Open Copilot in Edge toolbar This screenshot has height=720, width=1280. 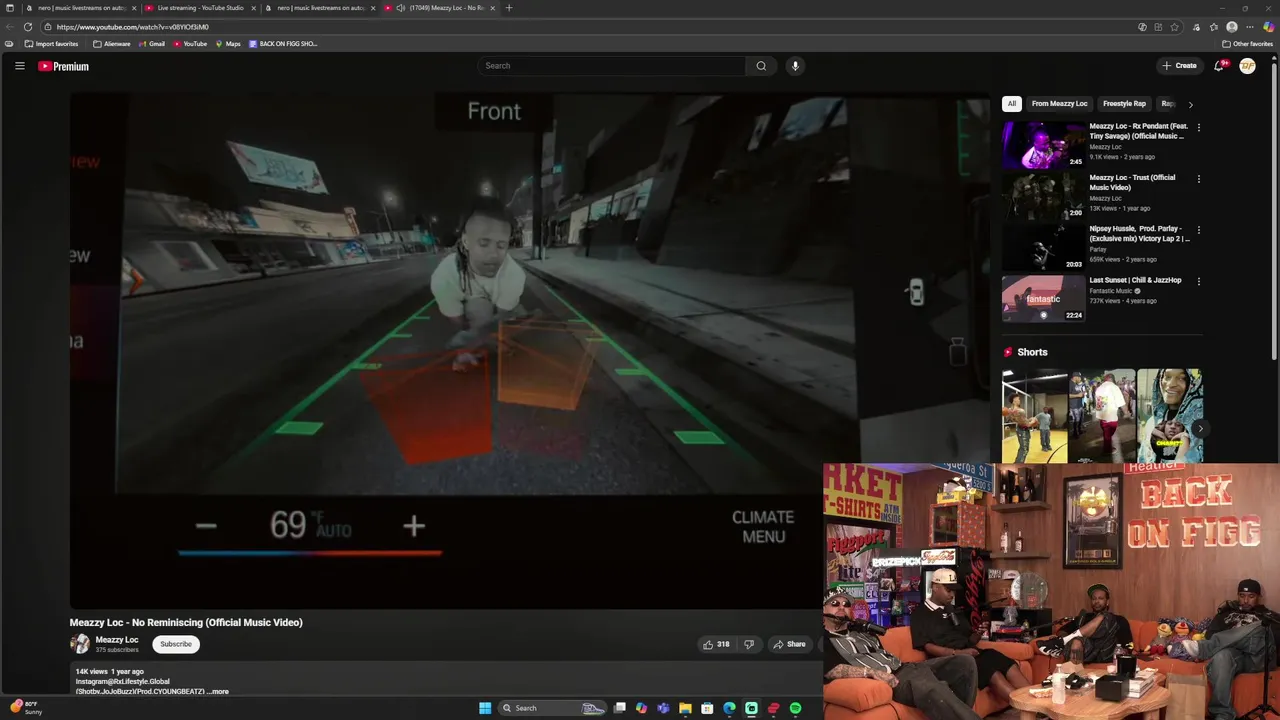pos(1268,27)
